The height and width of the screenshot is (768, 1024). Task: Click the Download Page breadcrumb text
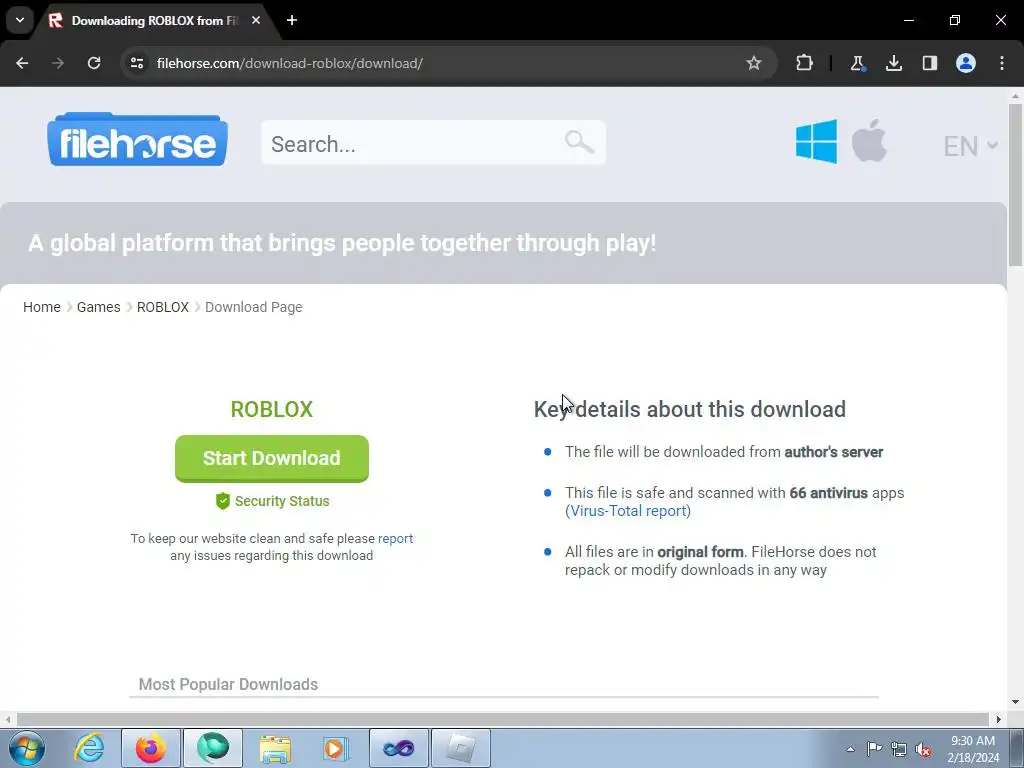[x=253, y=307]
